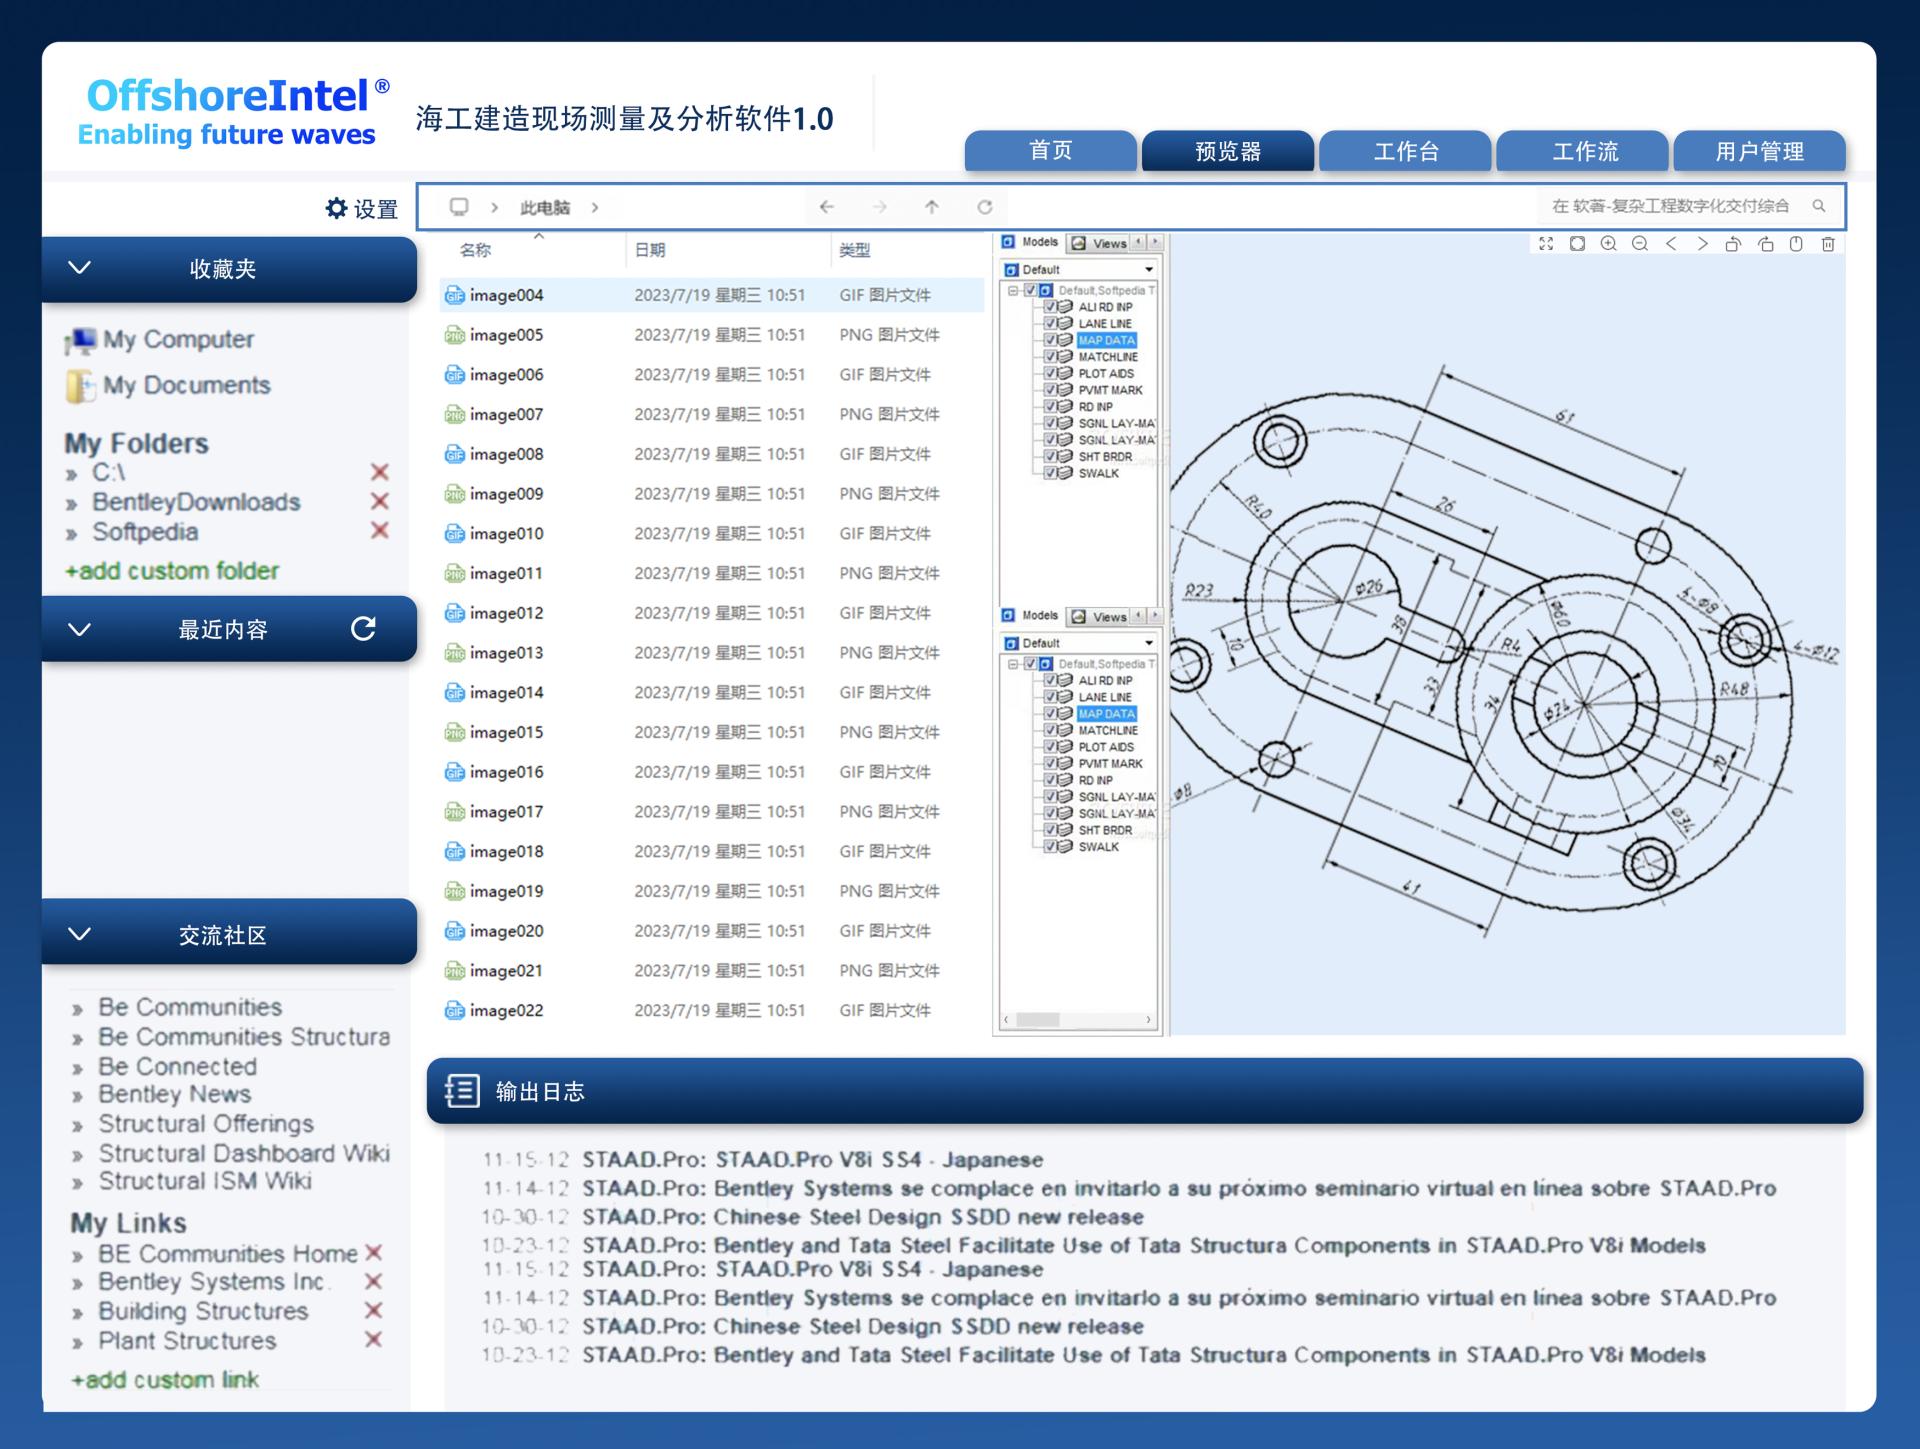Screen dimensions: 1920x1449
Task: Open the 用户管理 tab
Action: [1760, 151]
